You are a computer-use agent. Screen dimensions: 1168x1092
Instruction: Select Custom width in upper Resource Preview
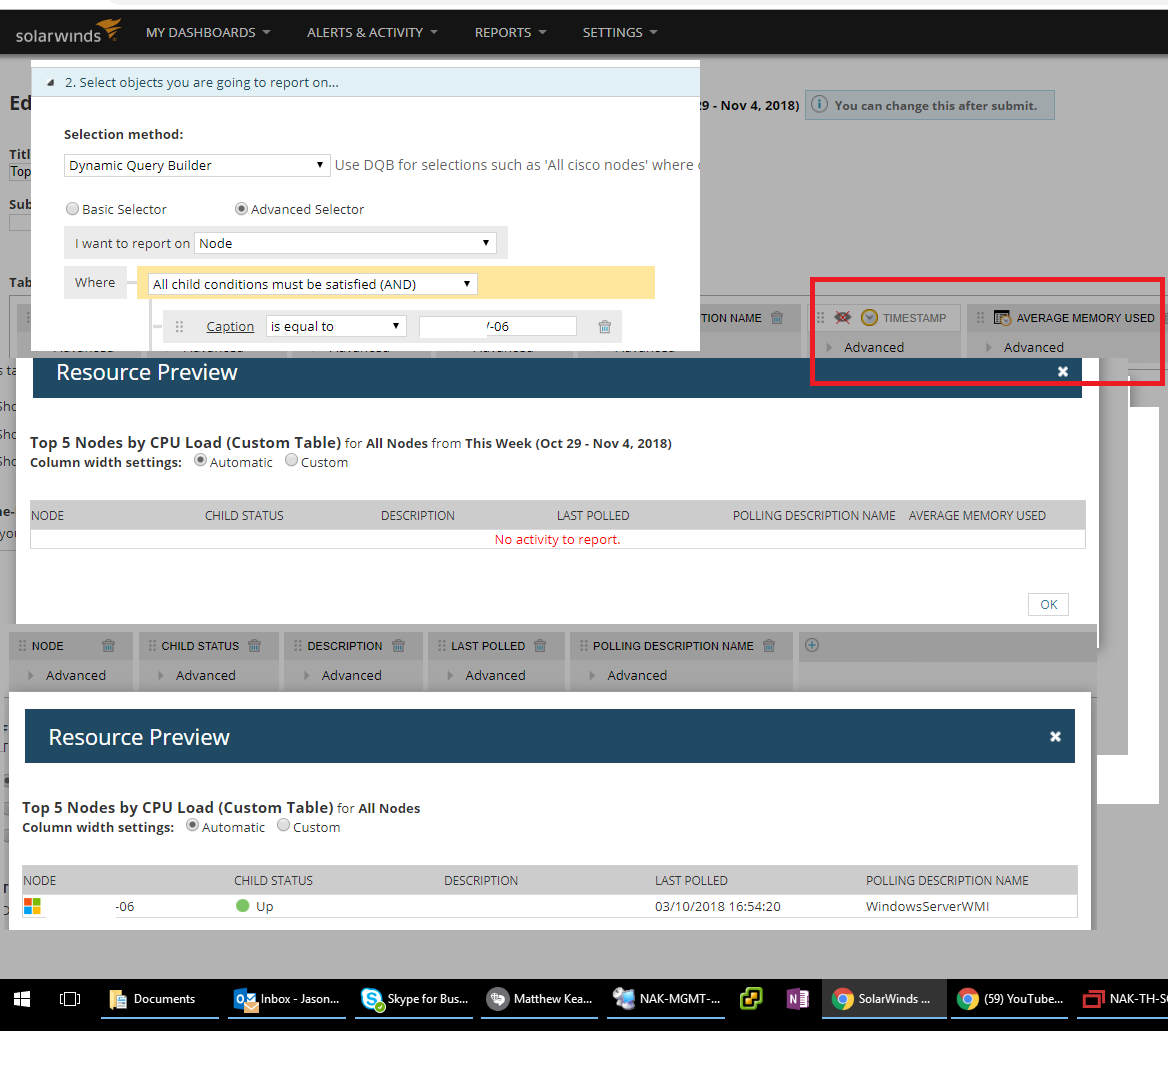291,460
